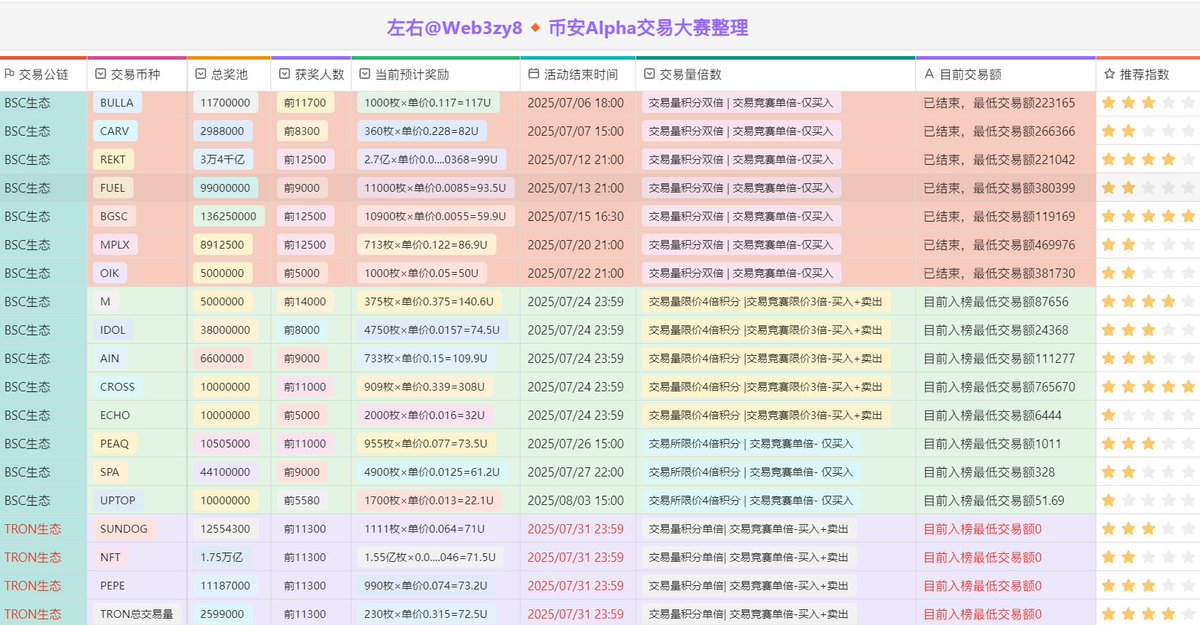Select the 前11700 winners tag
This screenshot has height=625, width=1200.
(304, 102)
